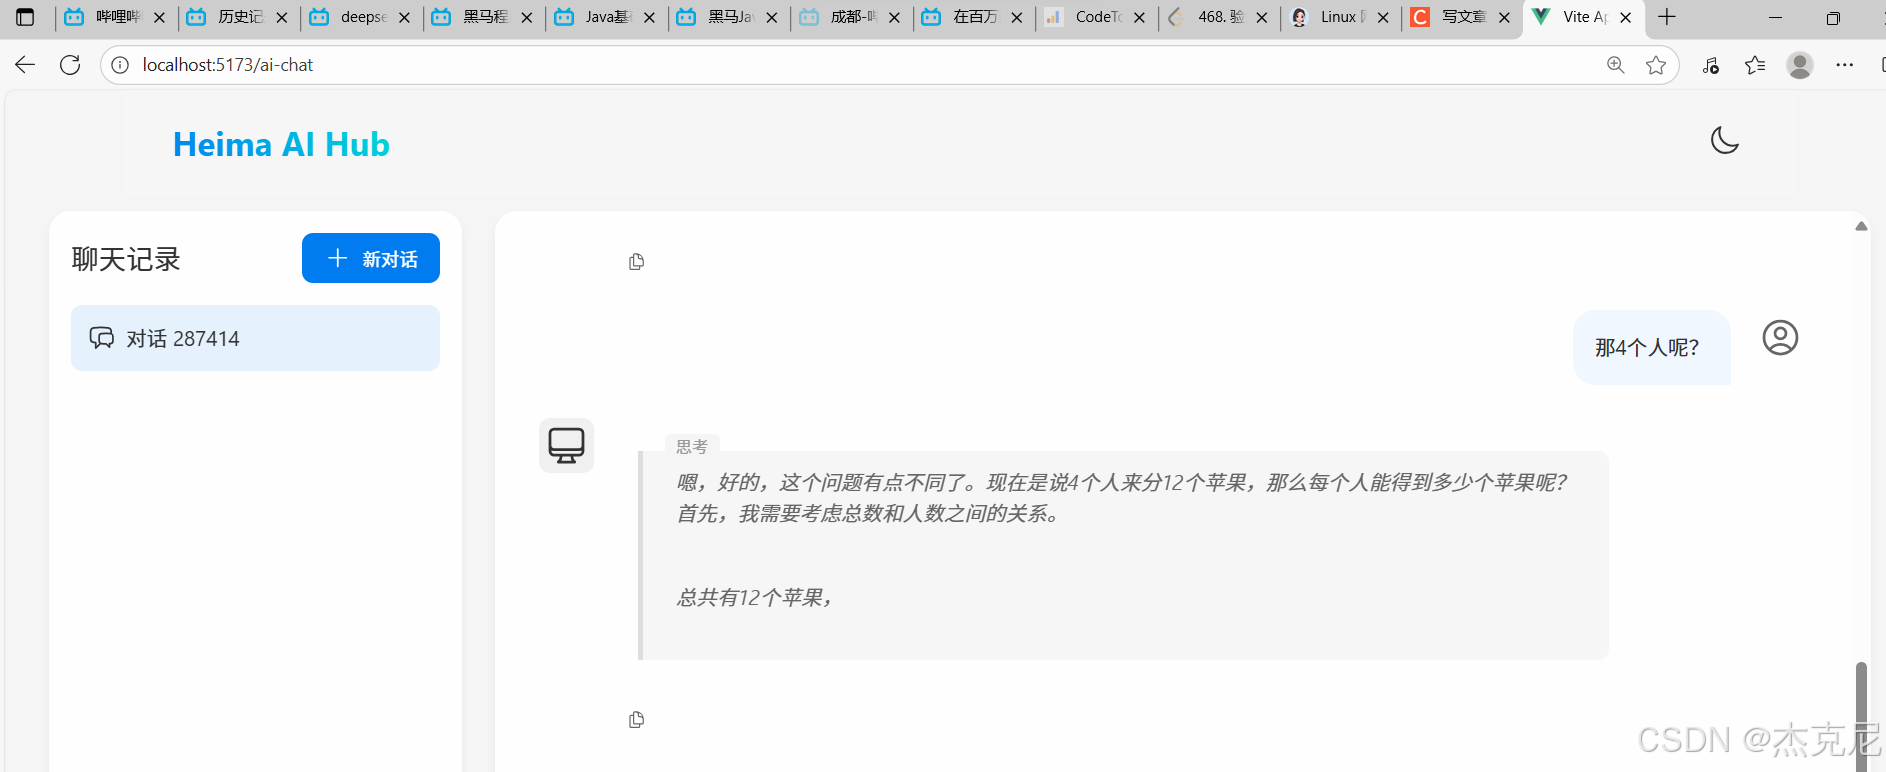
Task: Open zoom control magnifier in address bar
Action: [1615, 65]
